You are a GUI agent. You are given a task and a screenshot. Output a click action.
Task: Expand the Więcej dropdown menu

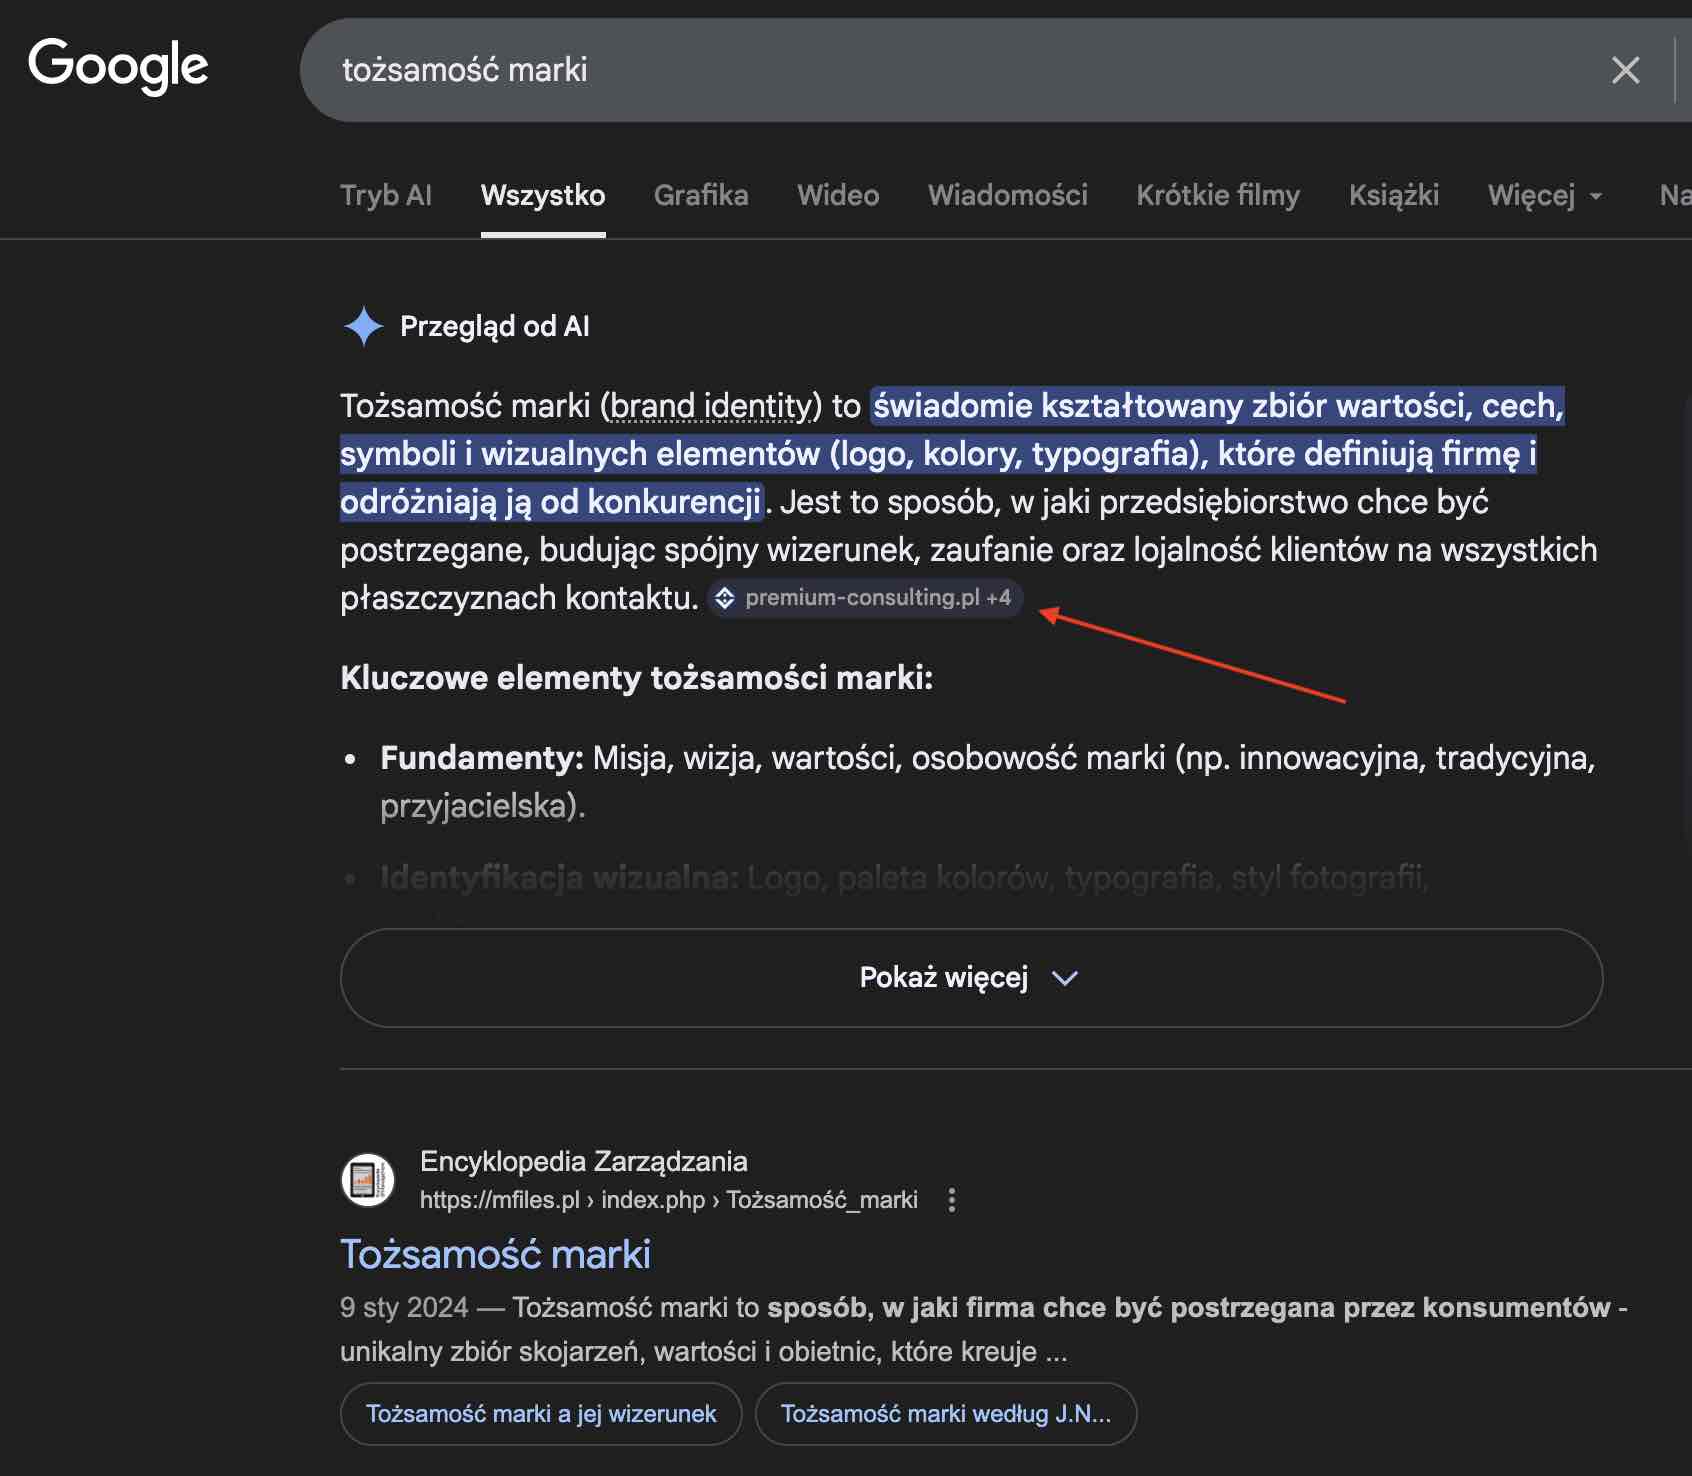(1543, 196)
